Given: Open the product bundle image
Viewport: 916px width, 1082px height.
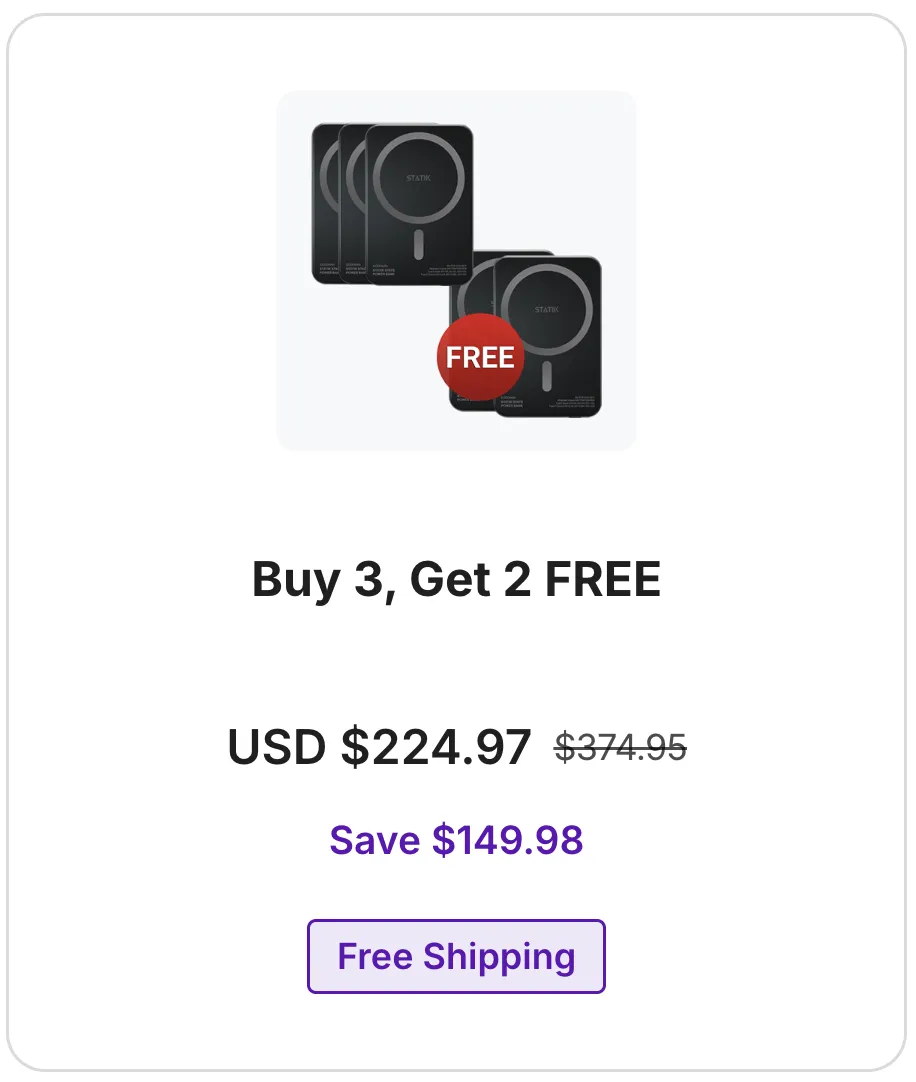Looking at the screenshot, I should tap(456, 270).
